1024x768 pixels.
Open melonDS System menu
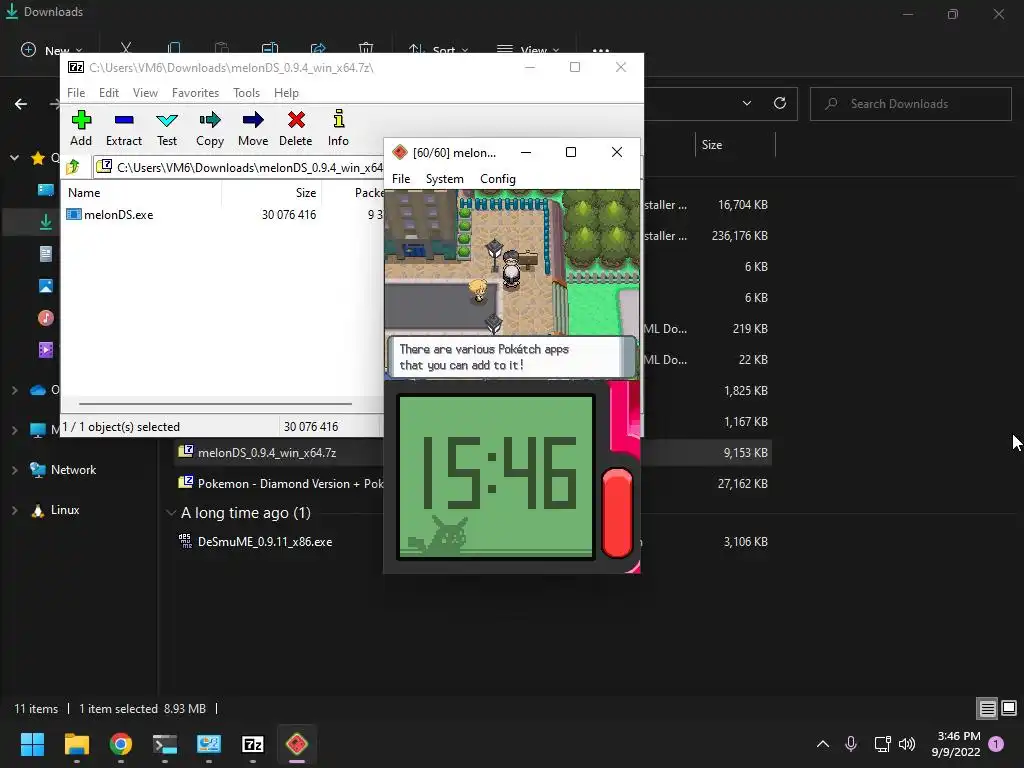pyautogui.click(x=445, y=179)
